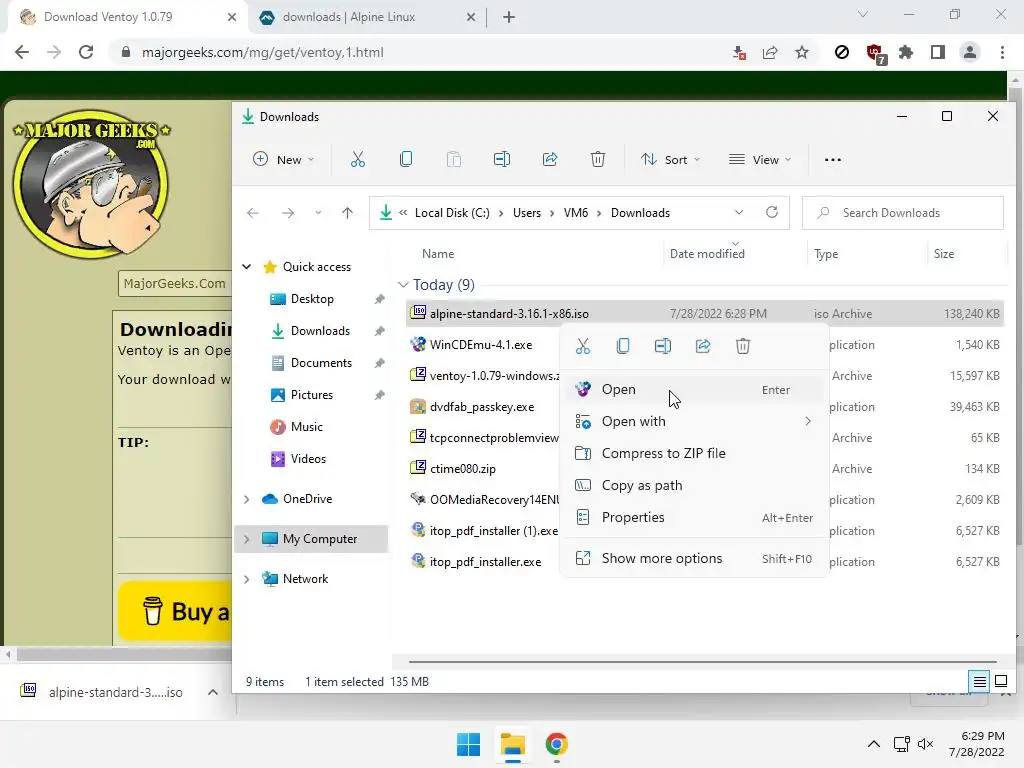This screenshot has width=1024, height=768.
Task: Open Properties from the context menu
Action: 694,517
